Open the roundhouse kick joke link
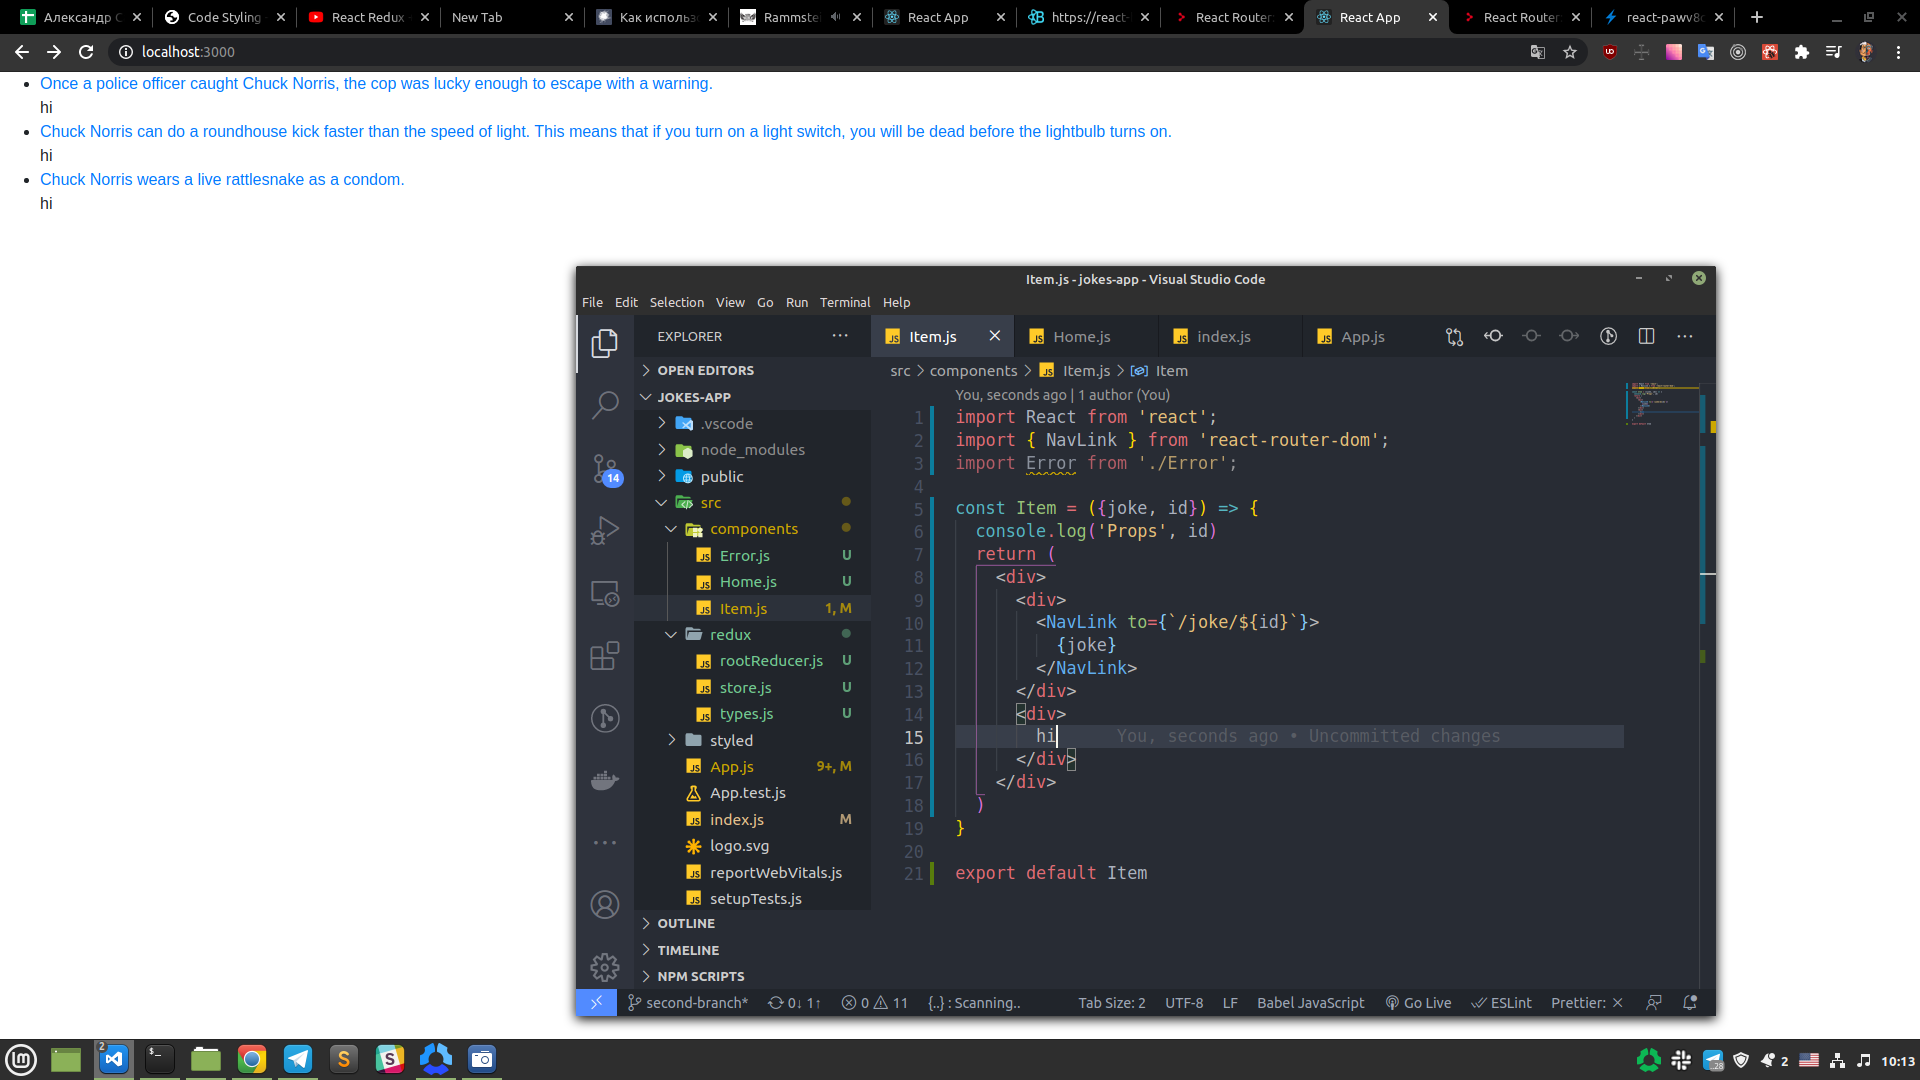The image size is (1920, 1080). pos(606,132)
